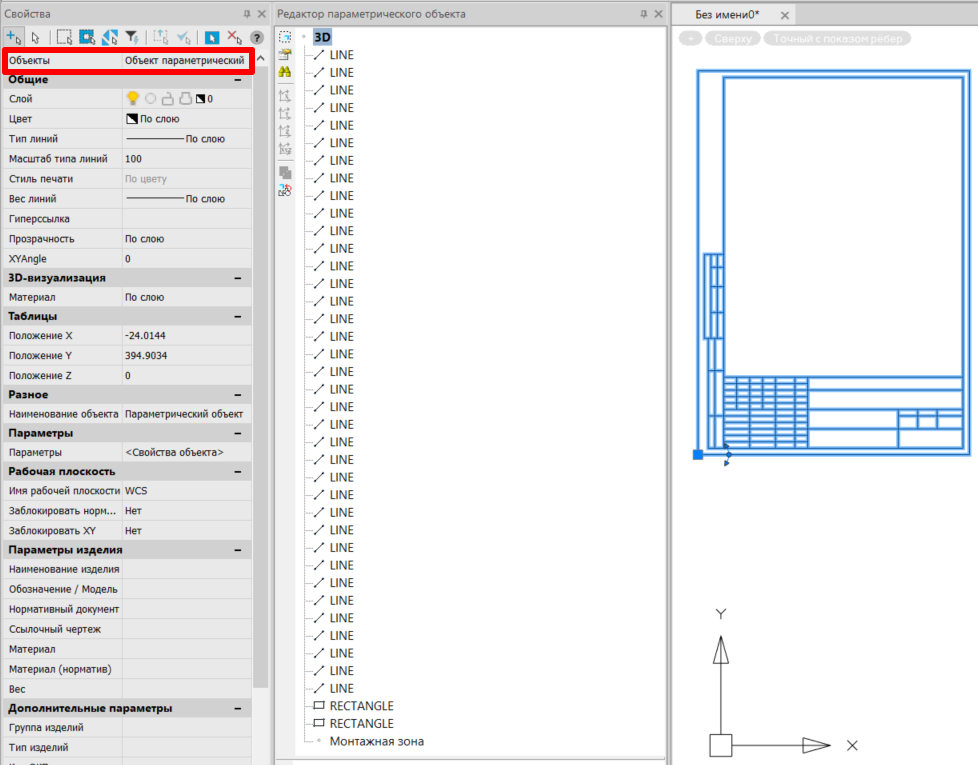Switch to the Без имени0* document tab
This screenshot has width=978, height=765.
coord(728,15)
